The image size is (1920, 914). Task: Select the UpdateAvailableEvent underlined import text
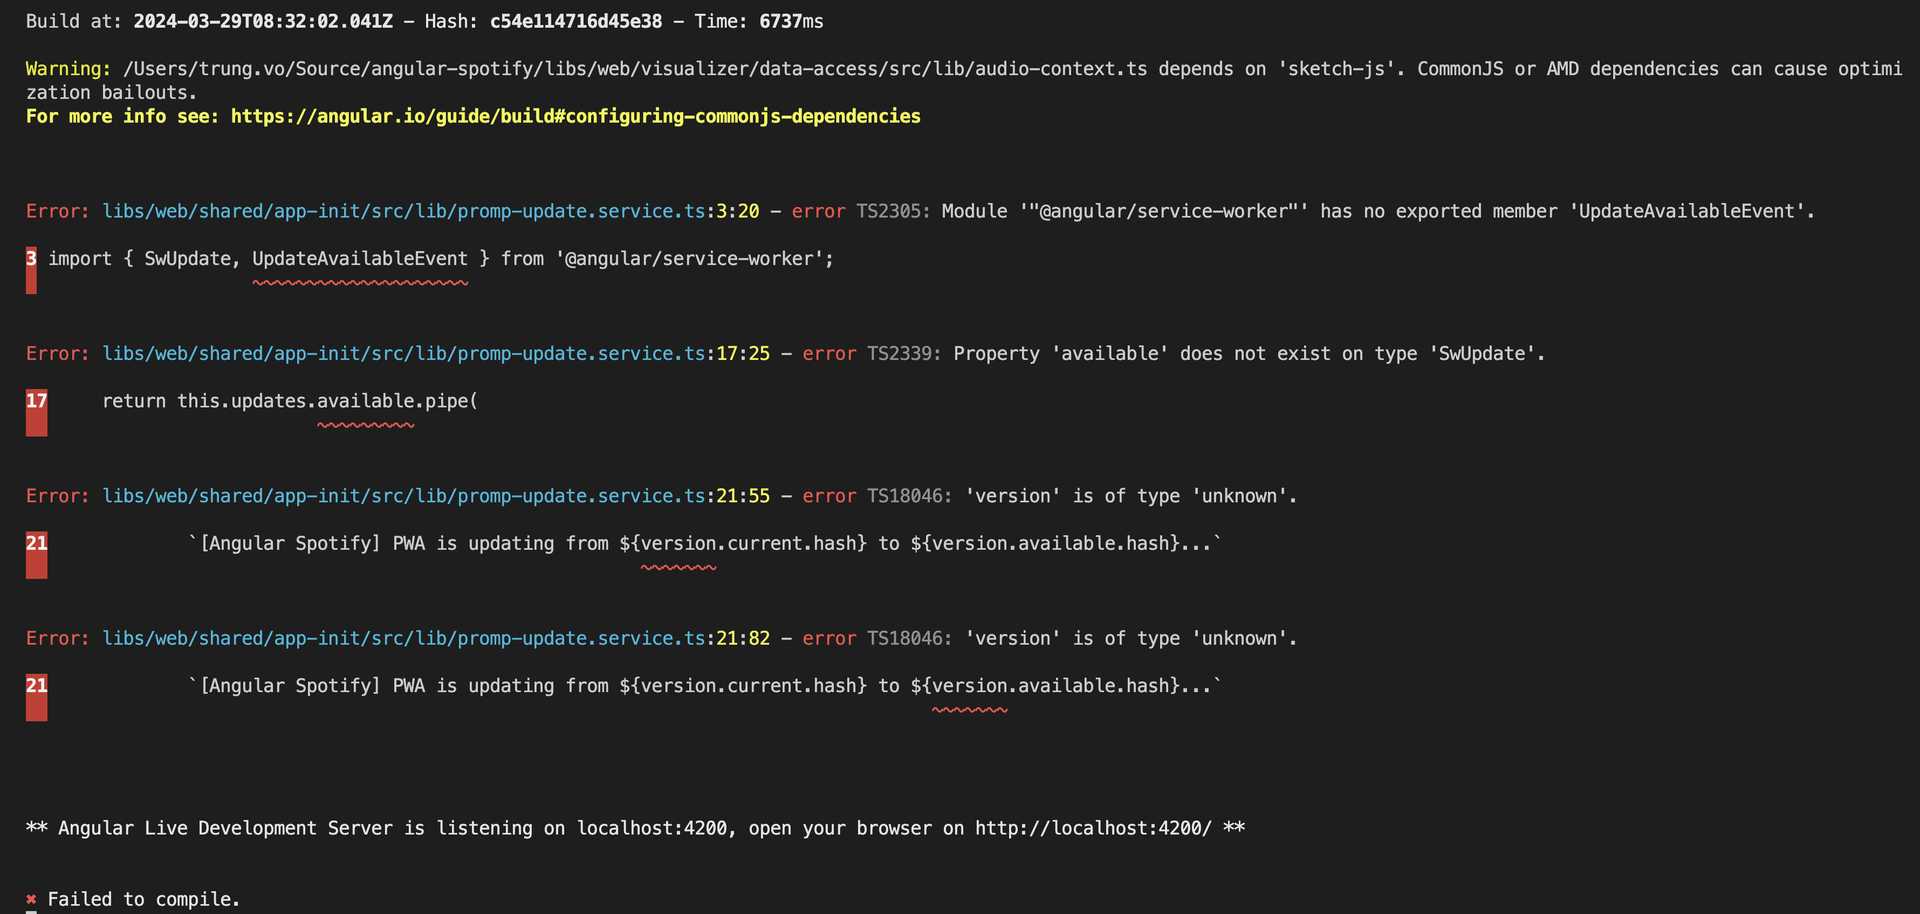(x=358, y=258)
